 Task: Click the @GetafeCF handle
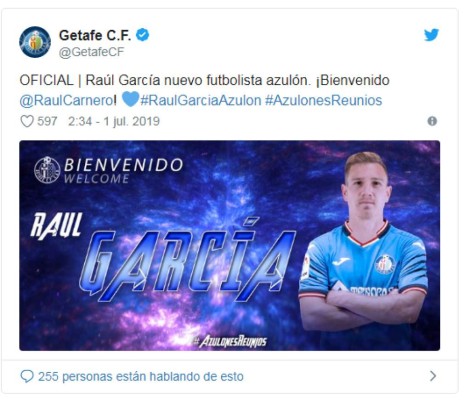(x=91, y=52)
